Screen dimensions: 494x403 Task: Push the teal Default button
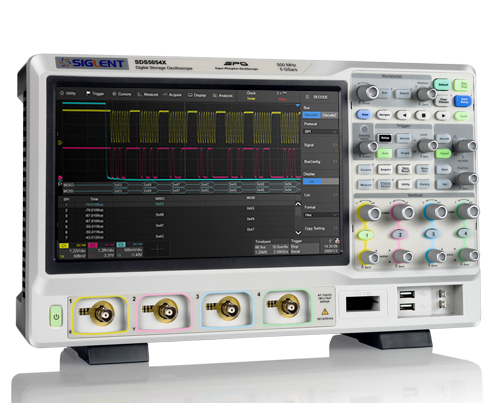click(442, 84)
